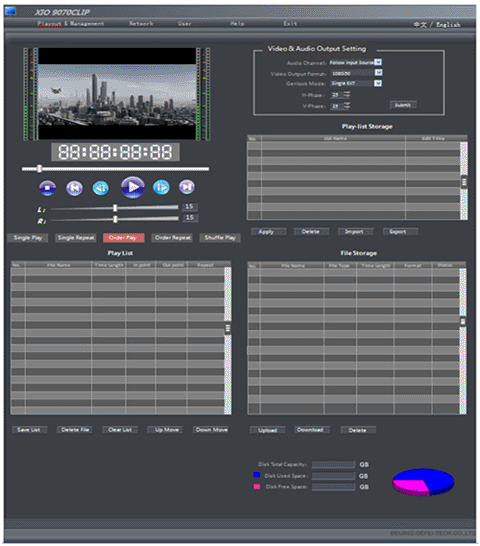The height and width of the screenshot is (546, 480).
Task: Click the pink Disk Free Space swatch
Action: tap(257, 486)
